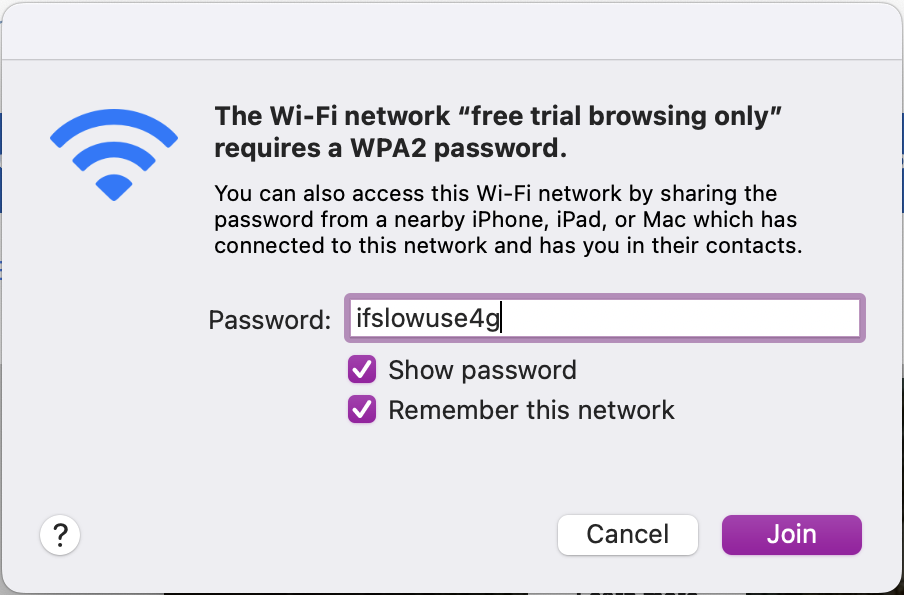Viewport: 904px width, 595px height.
Task: Dismiss the dialog with Cancel
Action: [x=627, y=535]
